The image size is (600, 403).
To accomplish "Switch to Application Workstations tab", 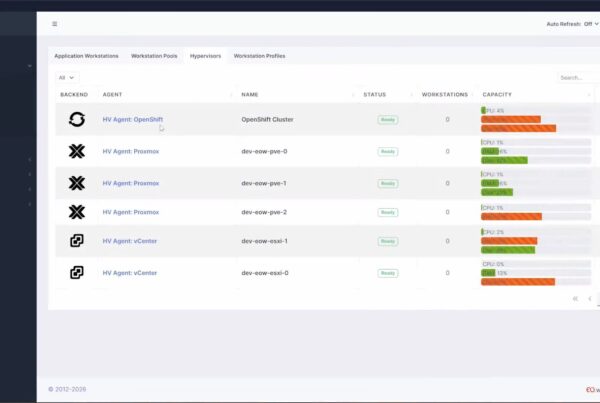I will click(x=86, y=56).
